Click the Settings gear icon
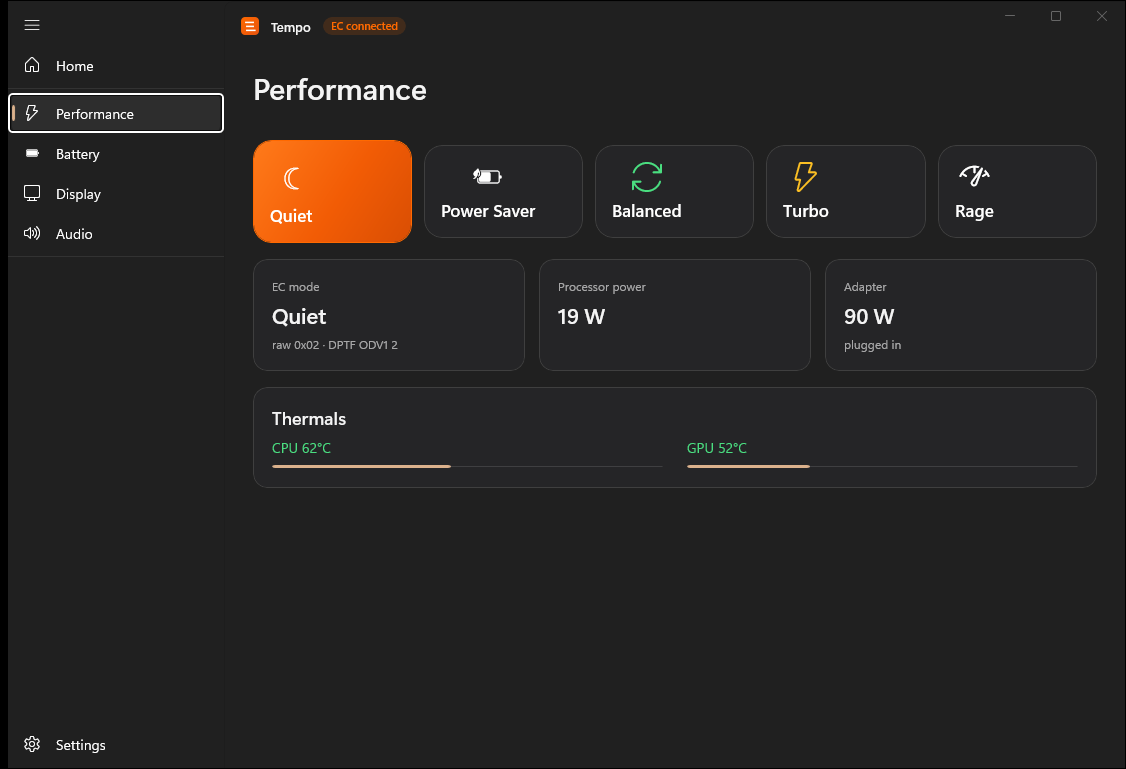The image size is (1126, 769). pyautogui.click(x=32, y=744)
